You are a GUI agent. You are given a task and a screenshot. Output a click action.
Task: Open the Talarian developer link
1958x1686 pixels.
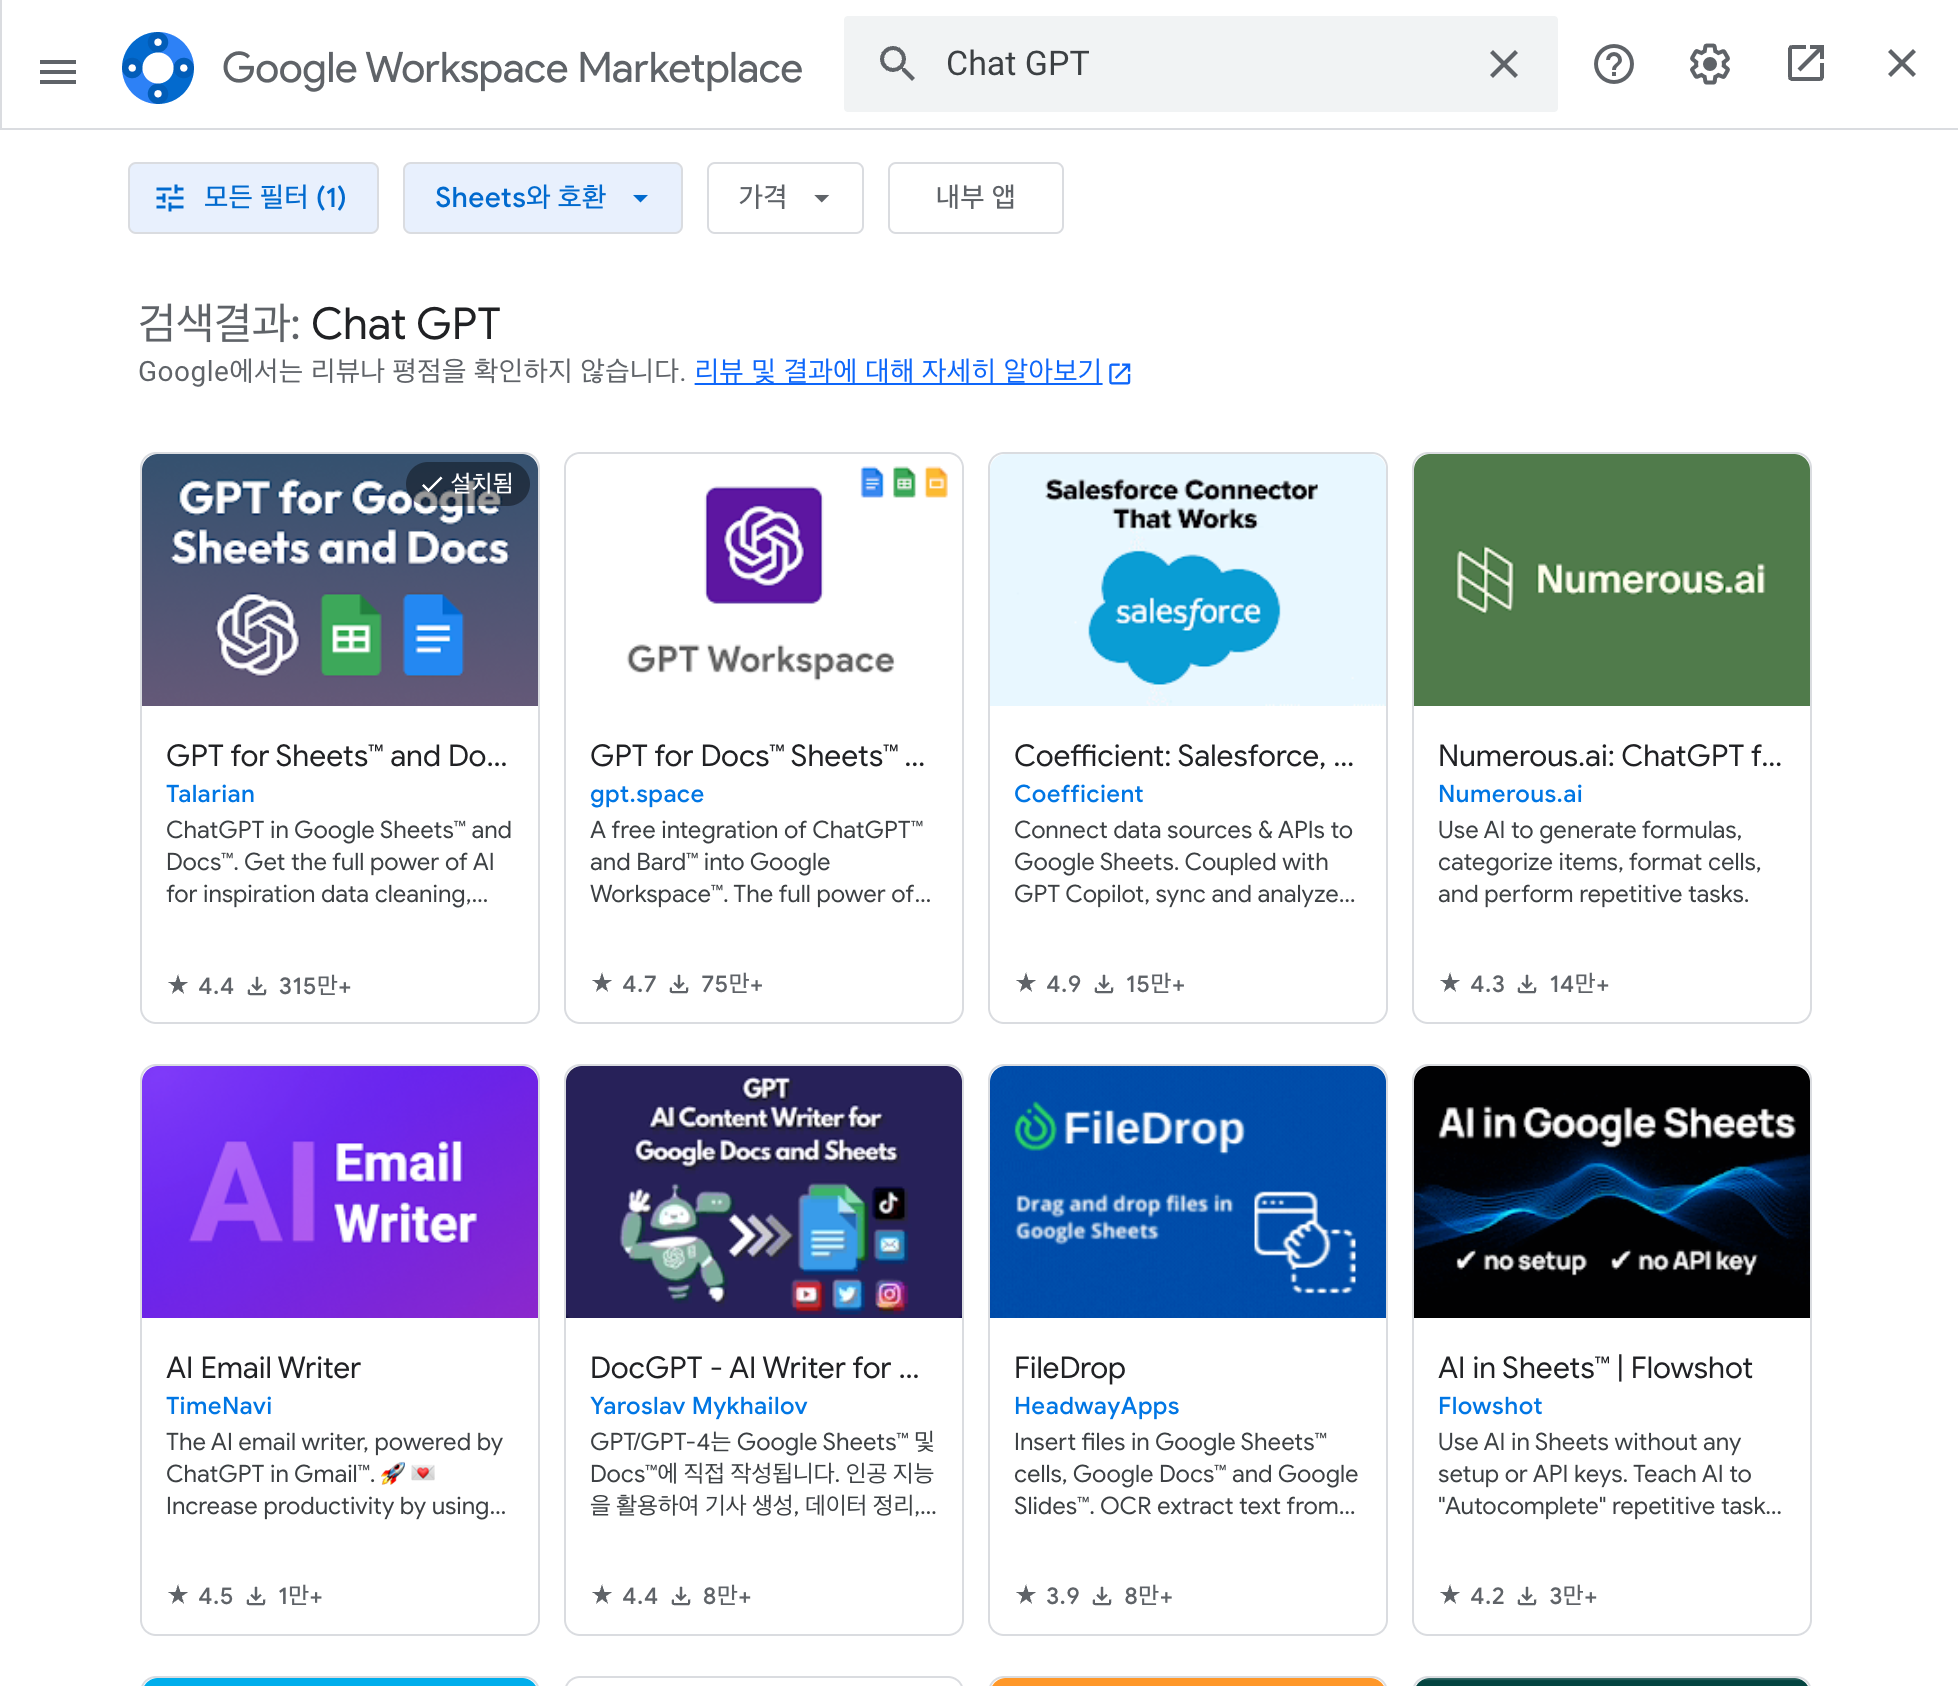coord(210,794)
